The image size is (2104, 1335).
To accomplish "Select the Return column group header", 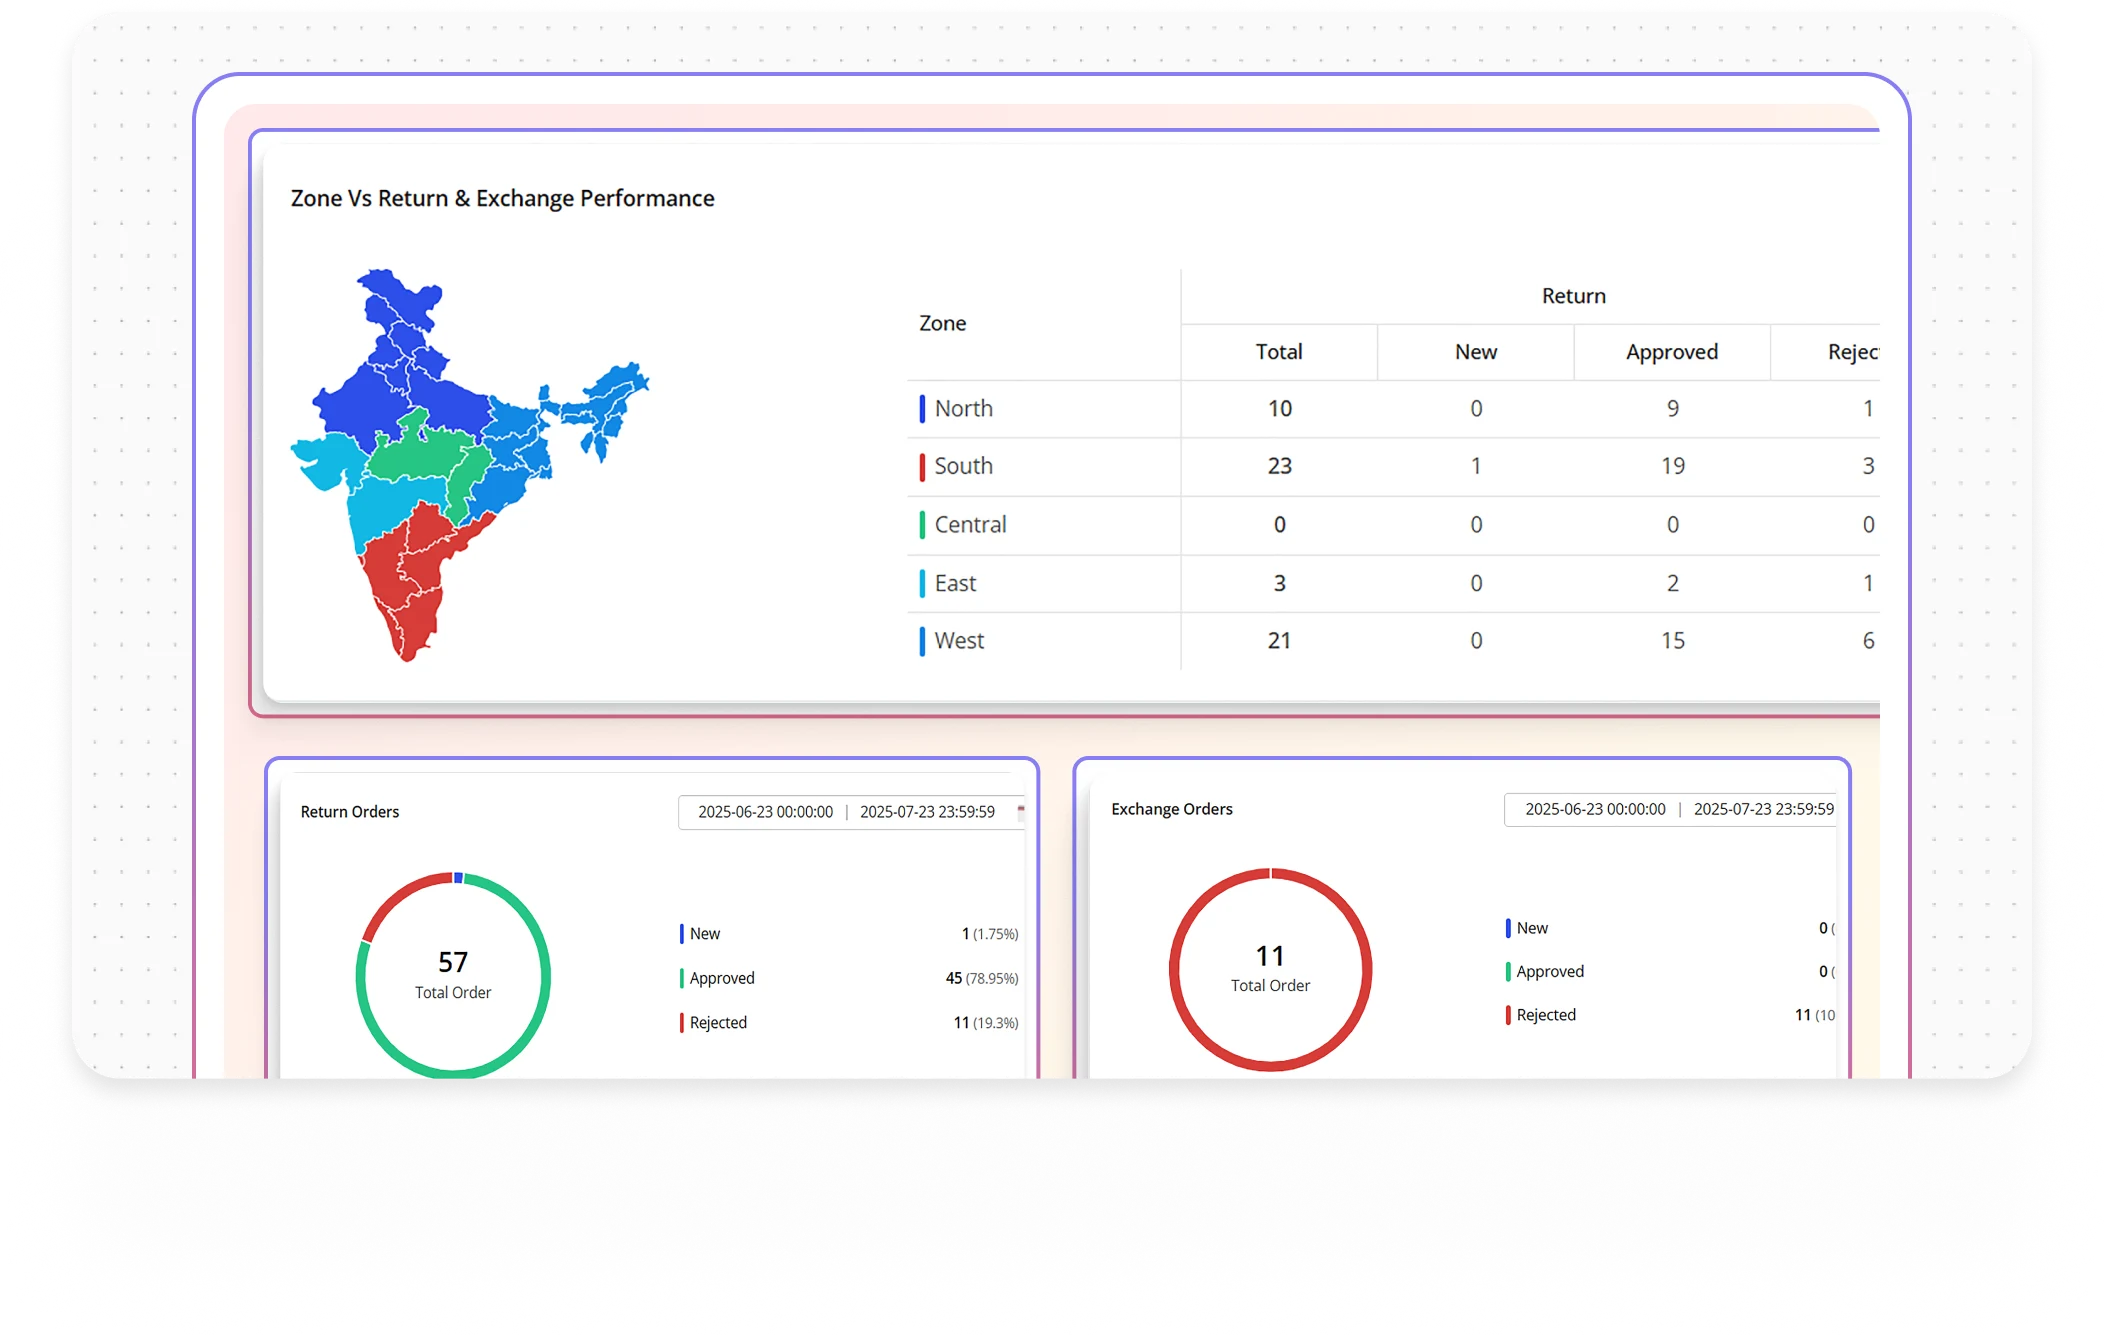I will pos(1573,295).
